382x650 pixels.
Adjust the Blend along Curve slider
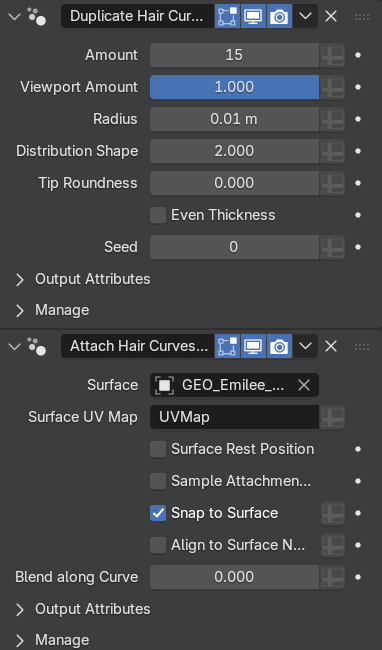tap(234, 577)
